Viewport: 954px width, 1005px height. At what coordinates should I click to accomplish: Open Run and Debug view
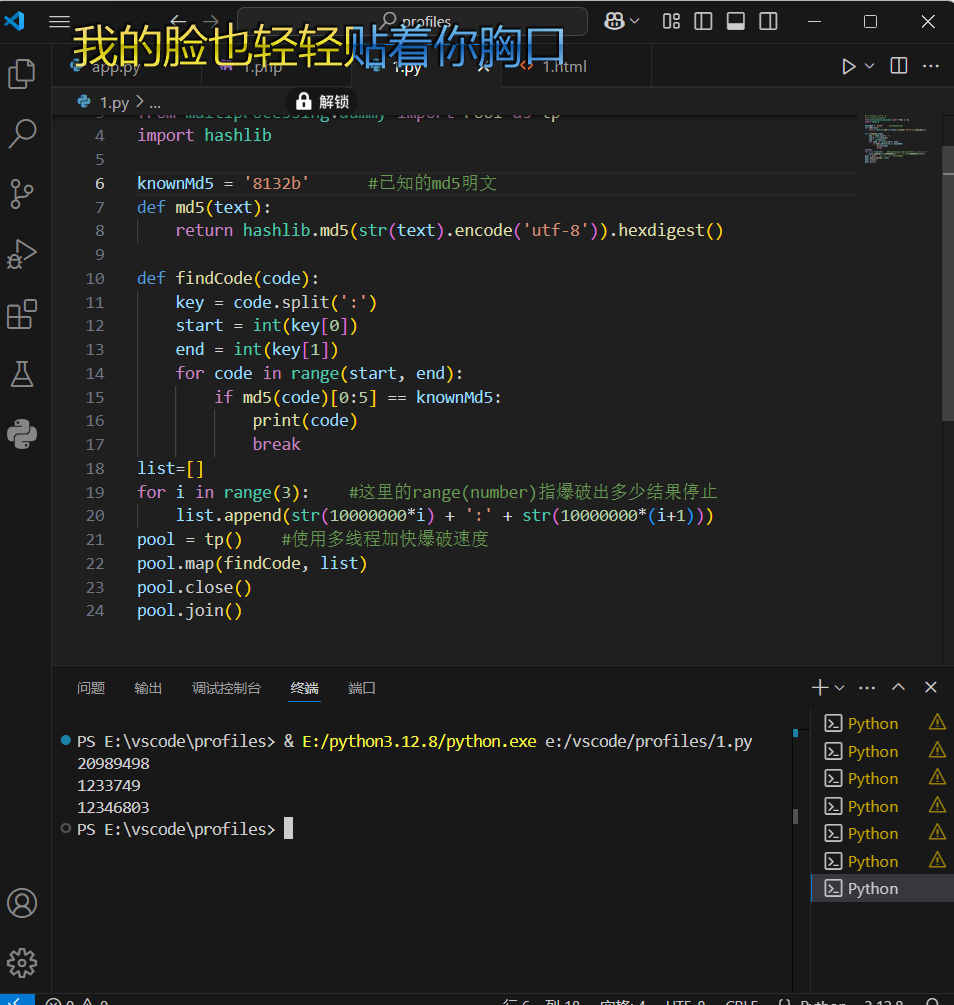point(22,254)
